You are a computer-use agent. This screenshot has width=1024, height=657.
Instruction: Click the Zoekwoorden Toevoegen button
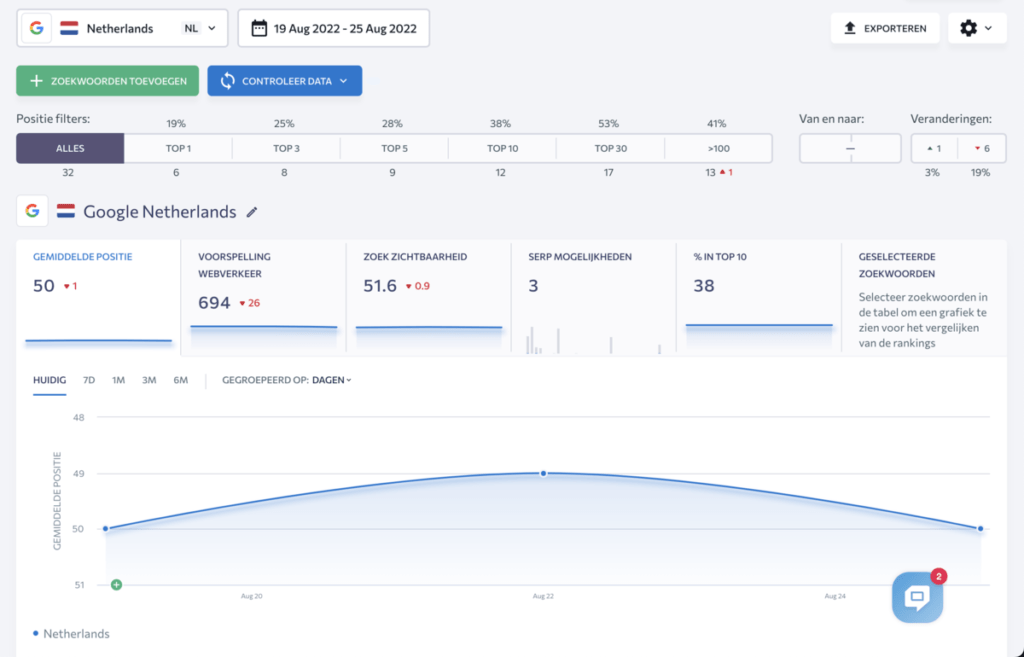(108, 81)
